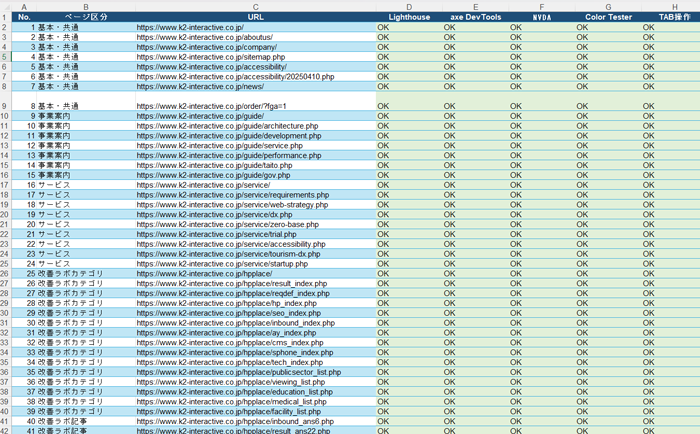Screen dimensions: 700x434
Task: Open the /service/zero-base.php link
Action: (x=228, y=224)
